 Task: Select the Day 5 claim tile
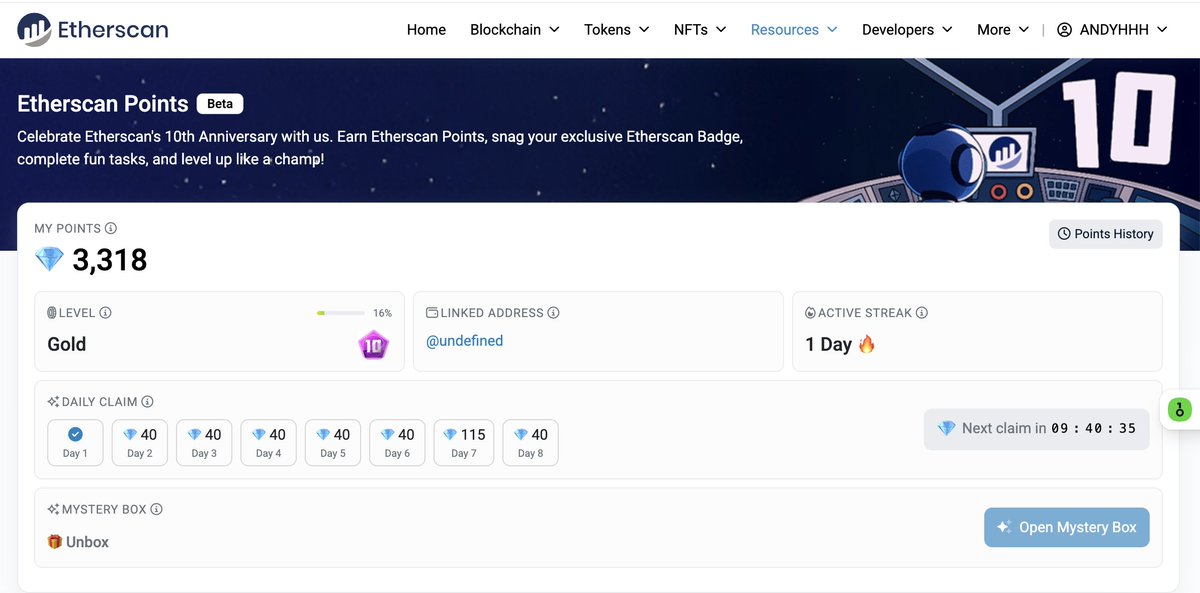333,442
